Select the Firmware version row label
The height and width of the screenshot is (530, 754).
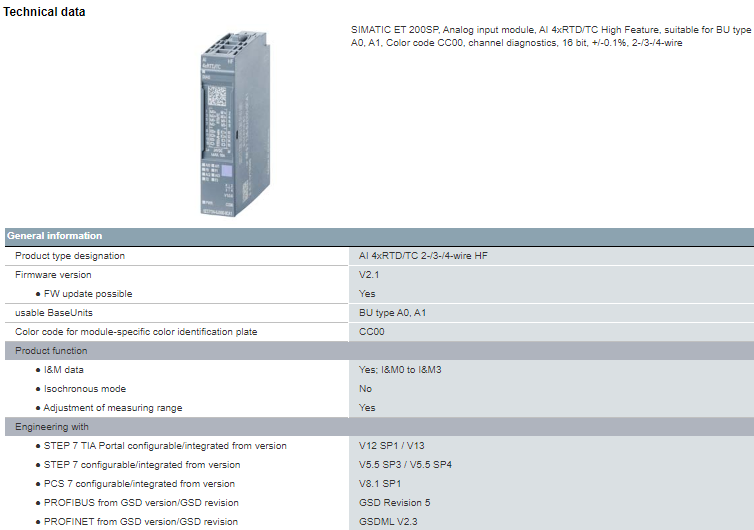(53, 275)
